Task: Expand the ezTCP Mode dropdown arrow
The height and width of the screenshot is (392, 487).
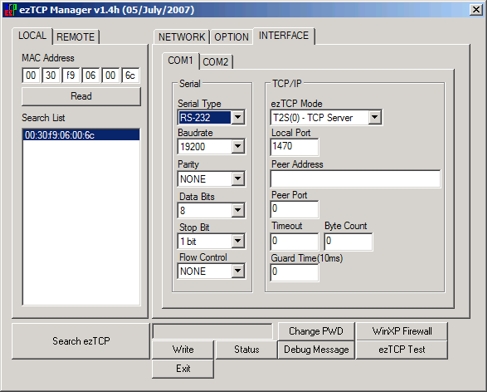Action: click(x=375, y=117)
